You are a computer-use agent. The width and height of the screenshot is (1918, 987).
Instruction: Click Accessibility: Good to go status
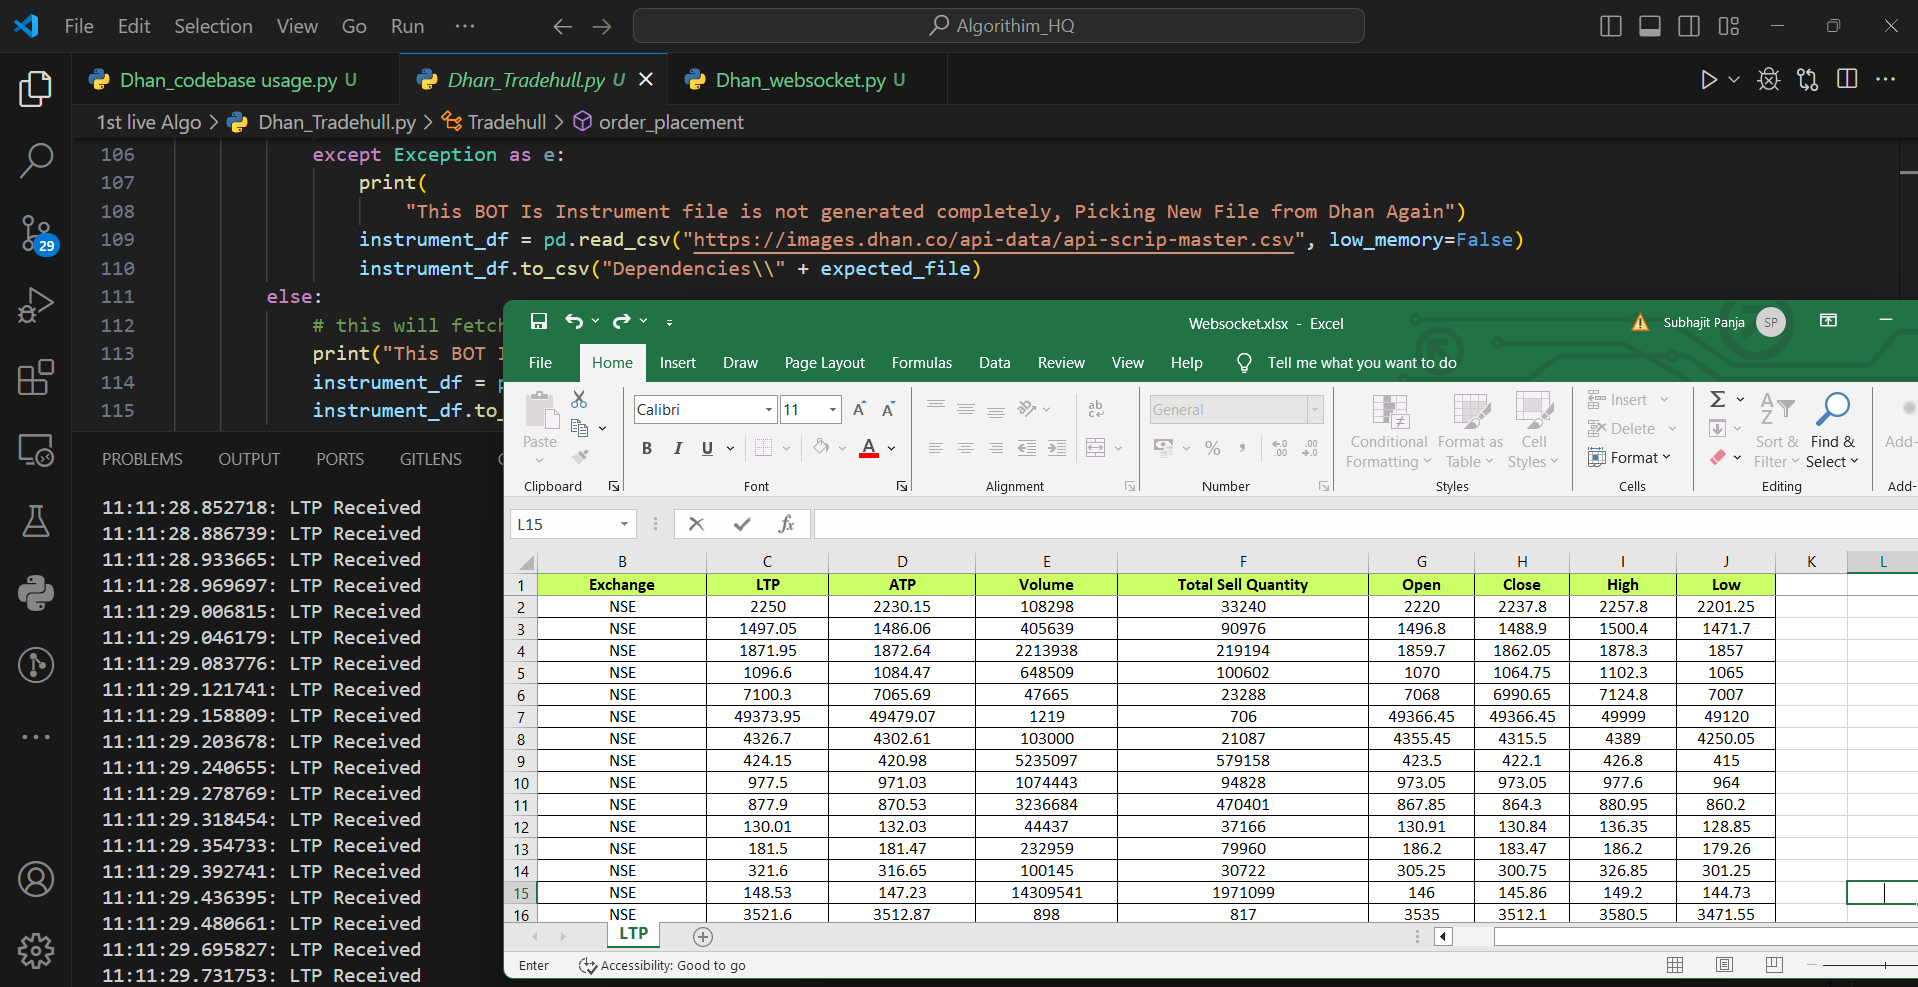[x=663, y=965]
